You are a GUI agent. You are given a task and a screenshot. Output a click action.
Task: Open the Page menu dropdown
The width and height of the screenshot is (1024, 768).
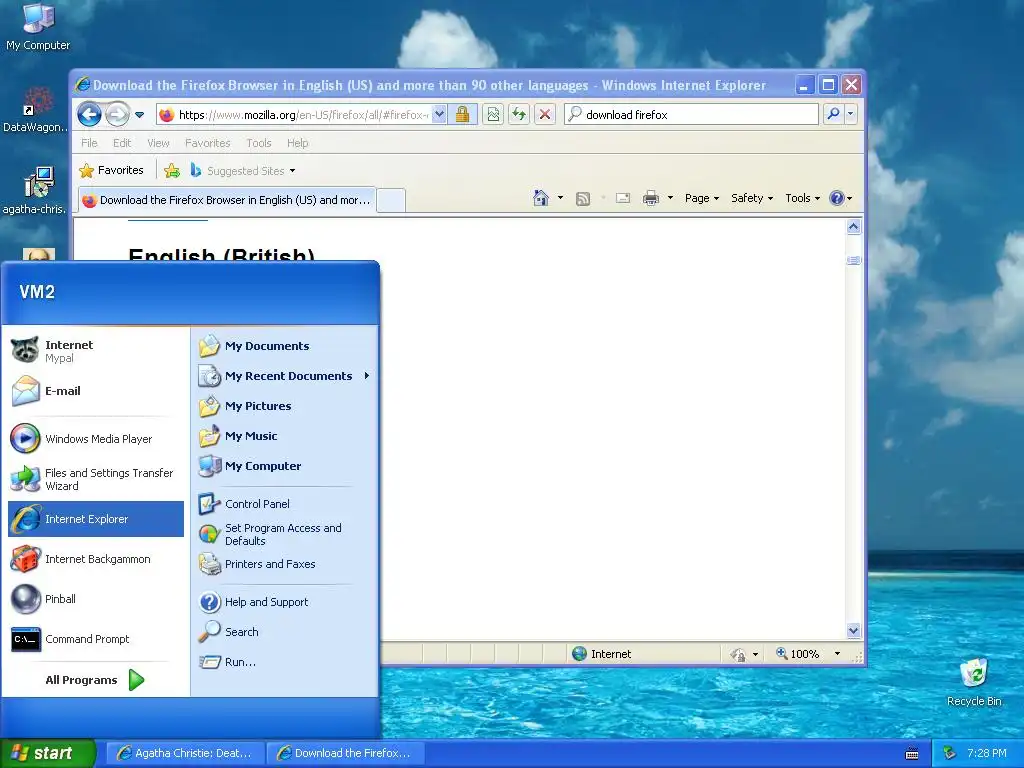(701, 198)
